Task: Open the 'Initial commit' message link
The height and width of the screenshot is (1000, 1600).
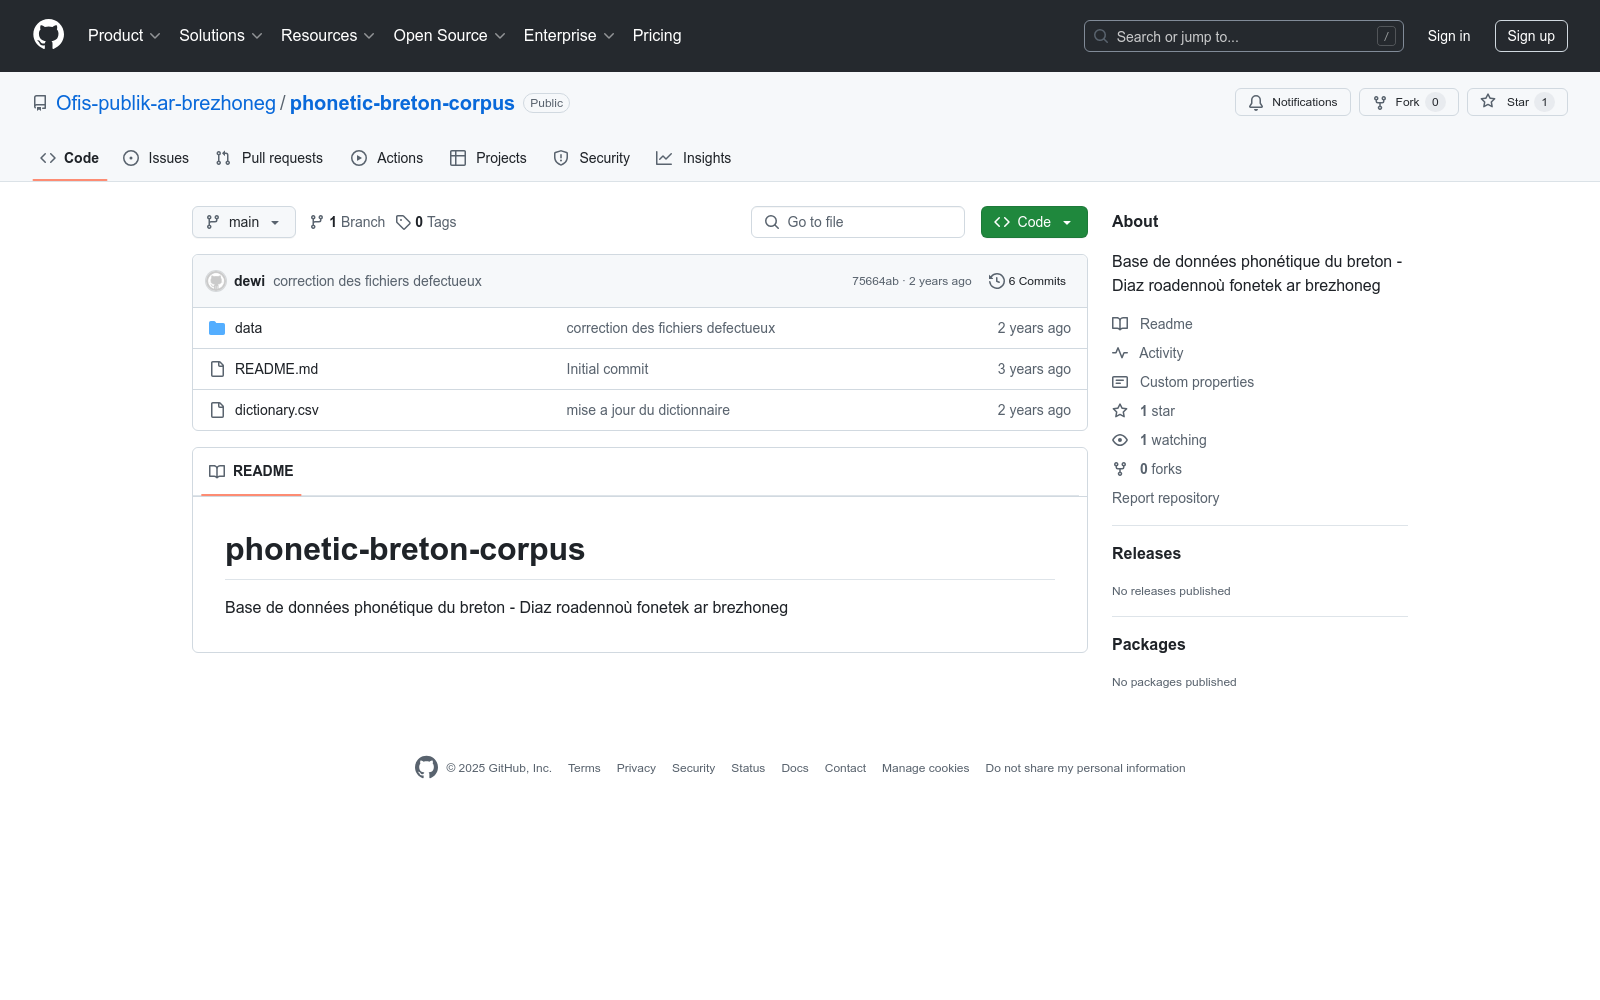Action: point(607,369)
